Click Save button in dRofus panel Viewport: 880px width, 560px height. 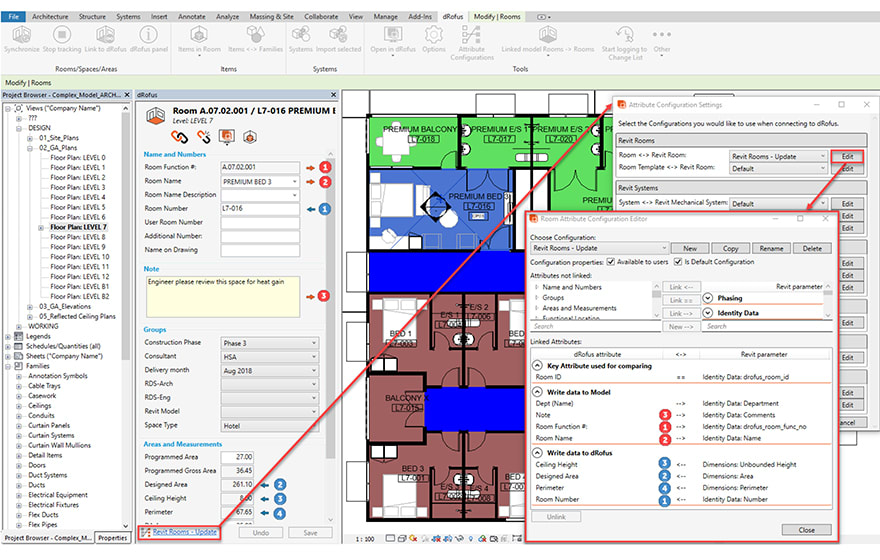click(x=310, y=533)
